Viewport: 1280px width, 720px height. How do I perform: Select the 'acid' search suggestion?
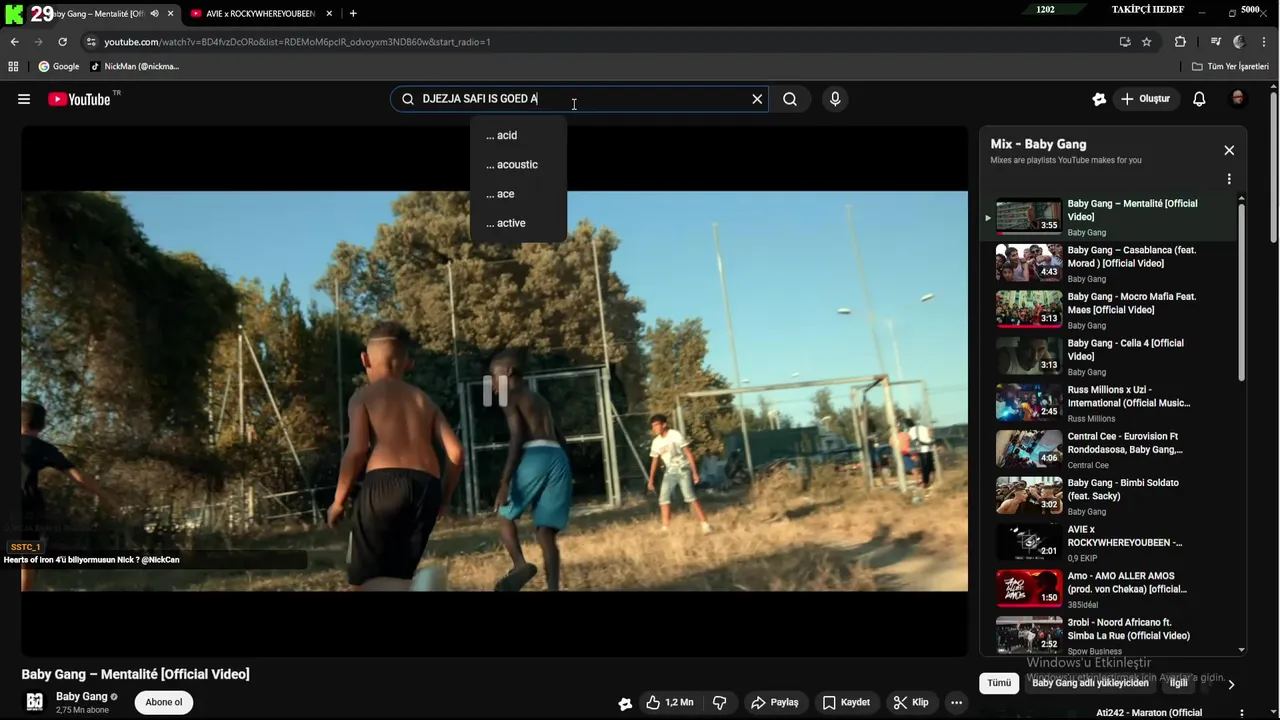pos(518,135)
